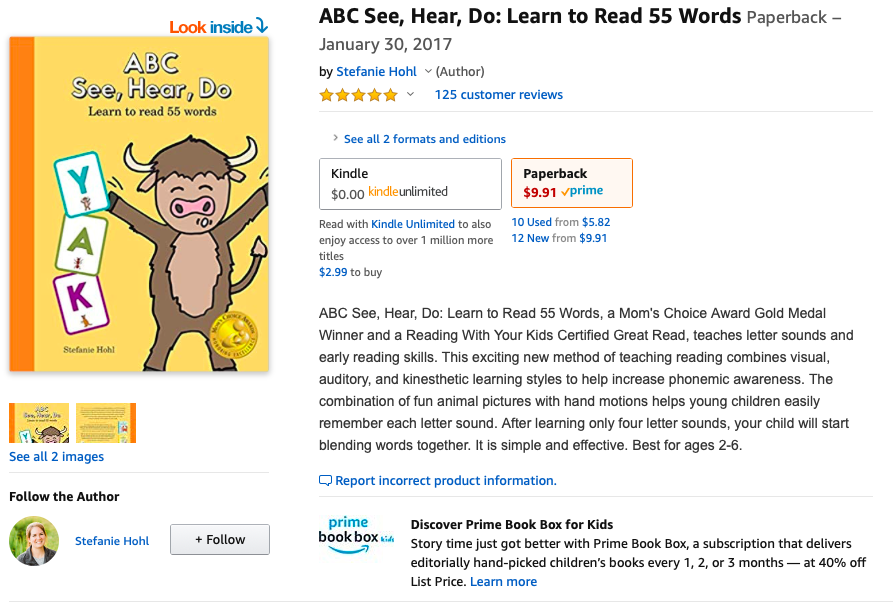This screenshot has width=893, height=612.
Task: Click Stefanie Hohl's author profile photo
Action: coord(34,541)
